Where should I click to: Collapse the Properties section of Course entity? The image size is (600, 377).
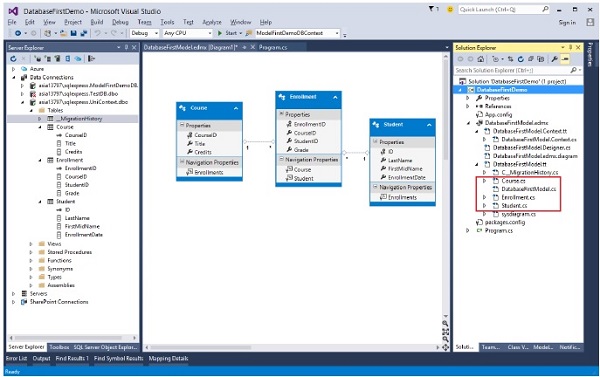[182, 125]
